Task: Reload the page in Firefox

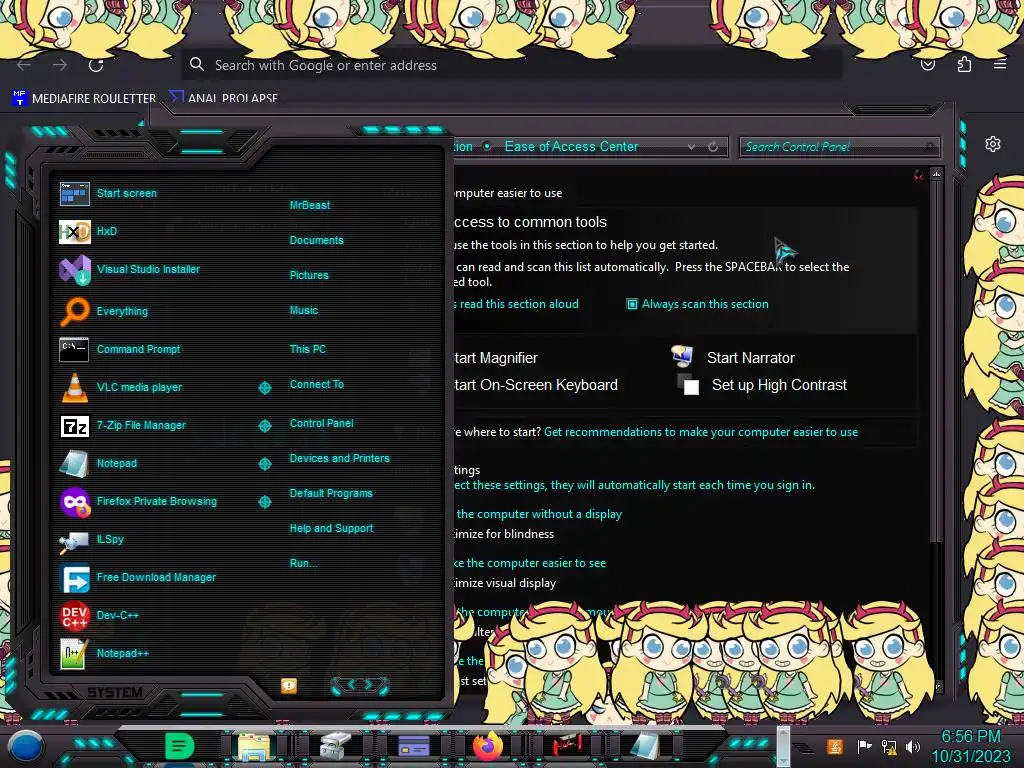Action: tap(96, 65)
